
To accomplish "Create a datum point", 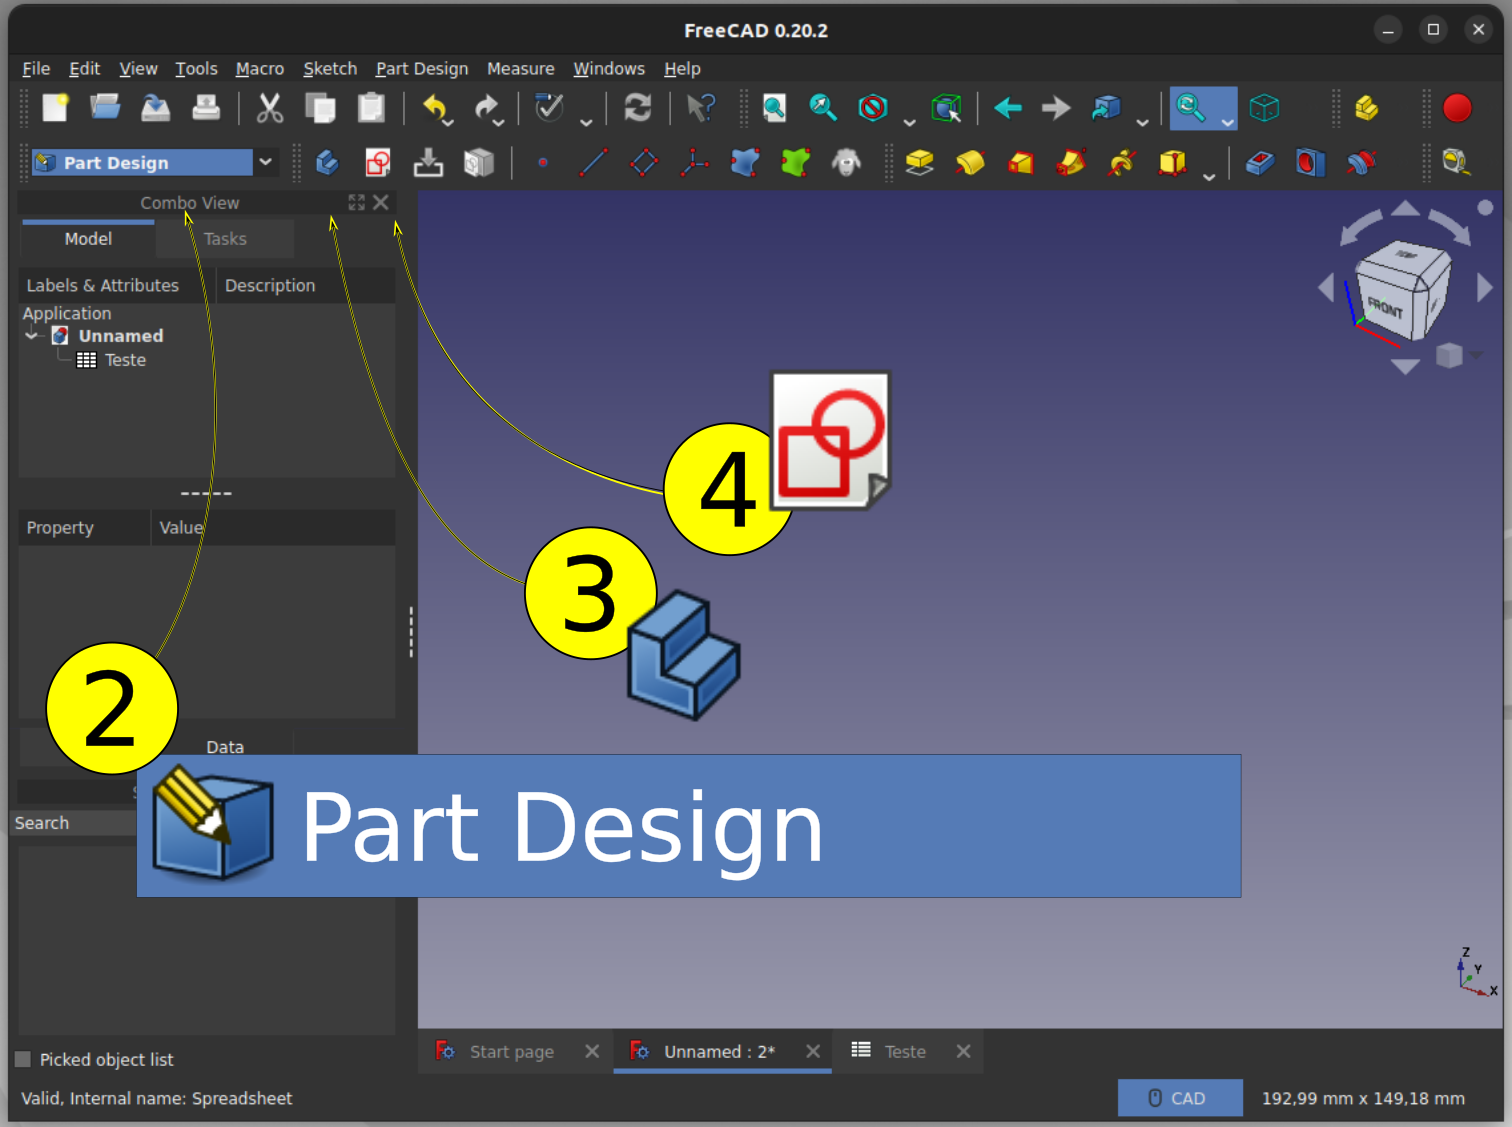I will (x=542, y=162).
